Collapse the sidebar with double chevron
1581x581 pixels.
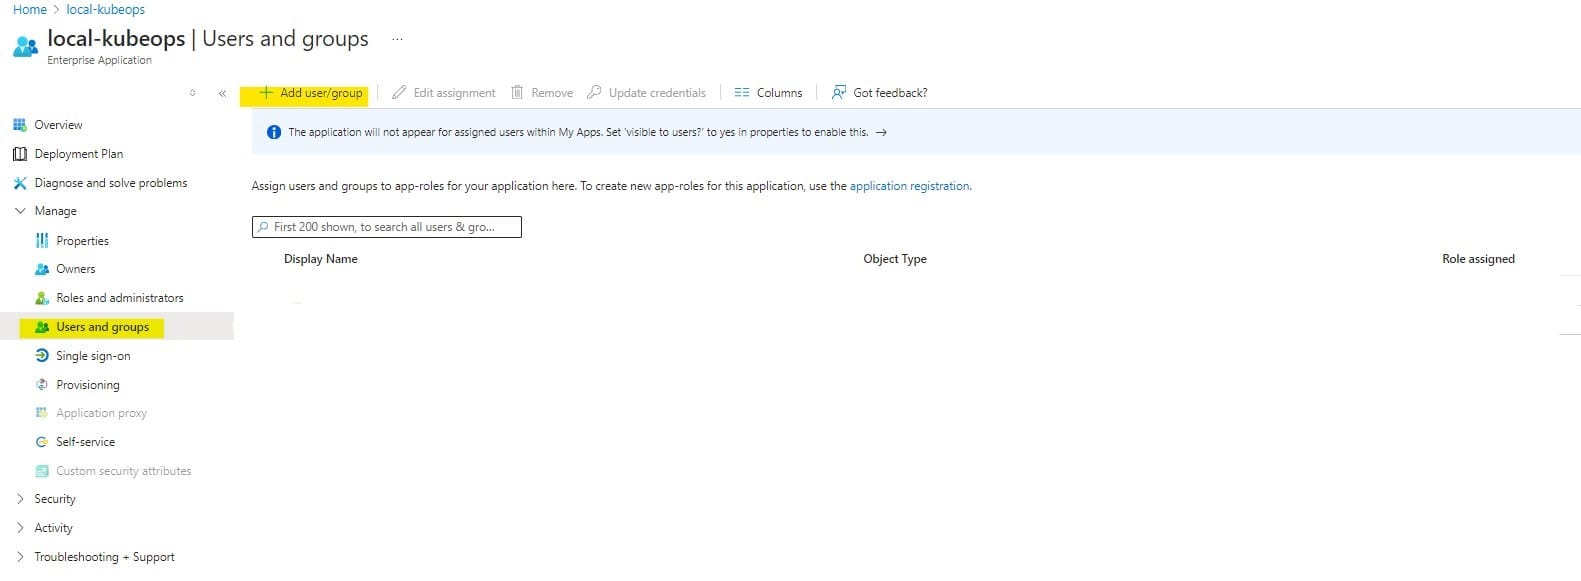click(x=222, y=94)
